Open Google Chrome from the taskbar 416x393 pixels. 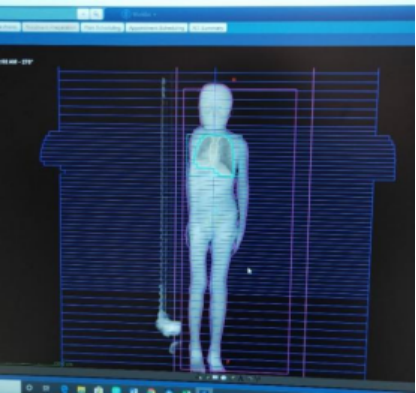(151, 390)
